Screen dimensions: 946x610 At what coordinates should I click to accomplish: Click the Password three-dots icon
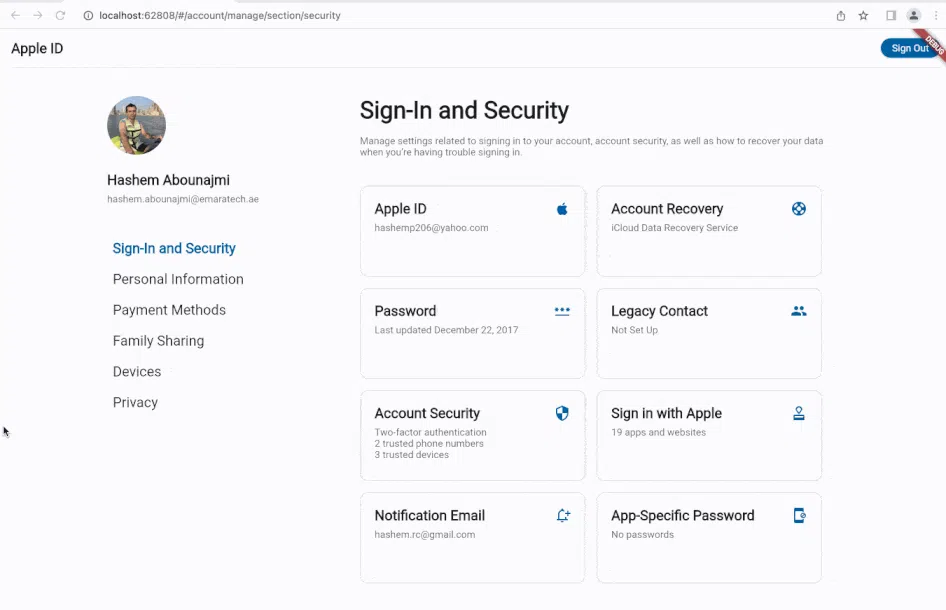click(562, 311)
